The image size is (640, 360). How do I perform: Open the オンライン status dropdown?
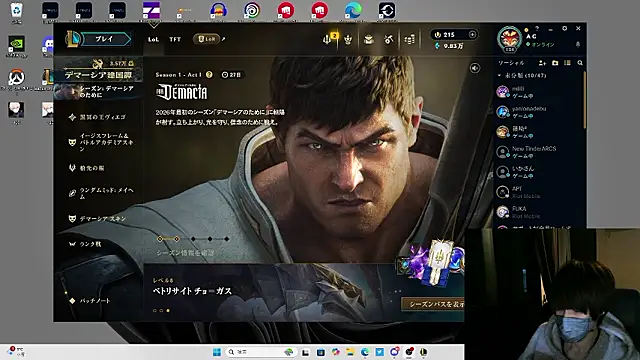pos(541,44)
